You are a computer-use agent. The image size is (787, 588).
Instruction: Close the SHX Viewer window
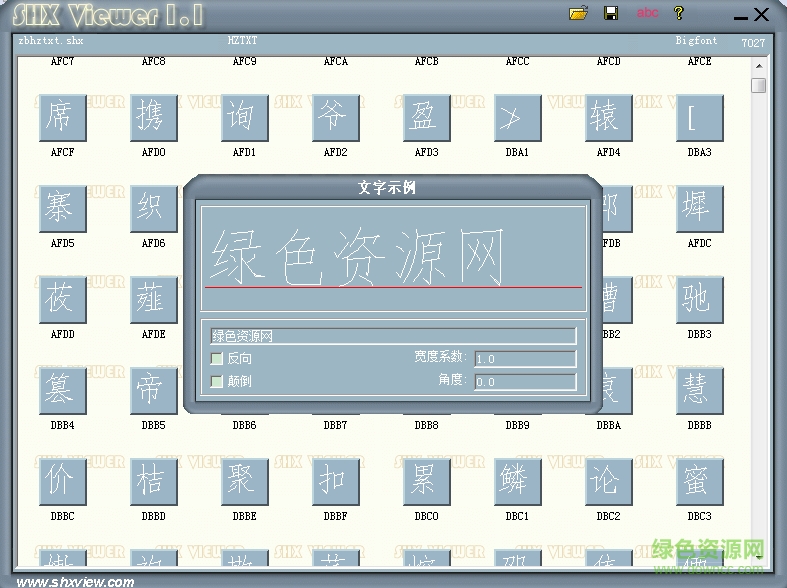761,14
